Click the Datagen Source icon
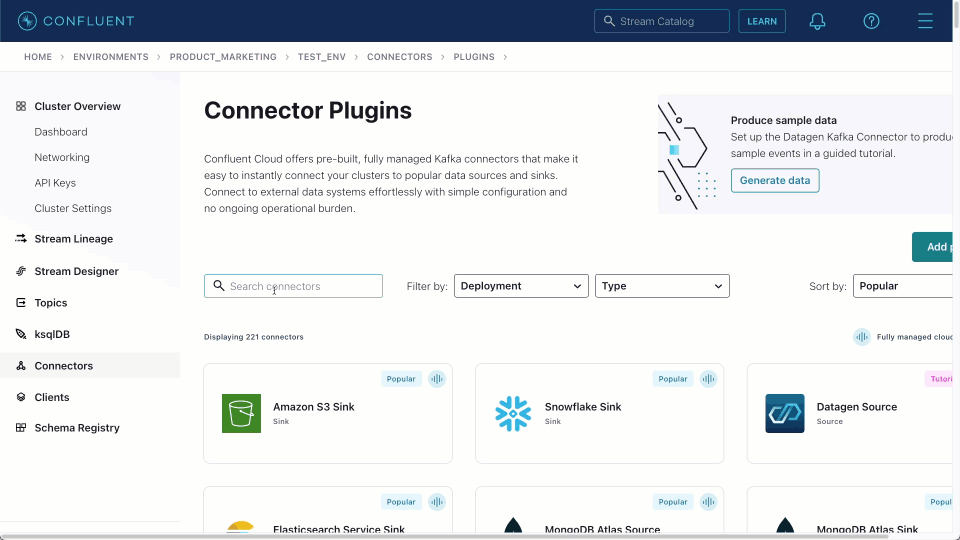This screenshot has width=960, height=540. coord(785,413)
